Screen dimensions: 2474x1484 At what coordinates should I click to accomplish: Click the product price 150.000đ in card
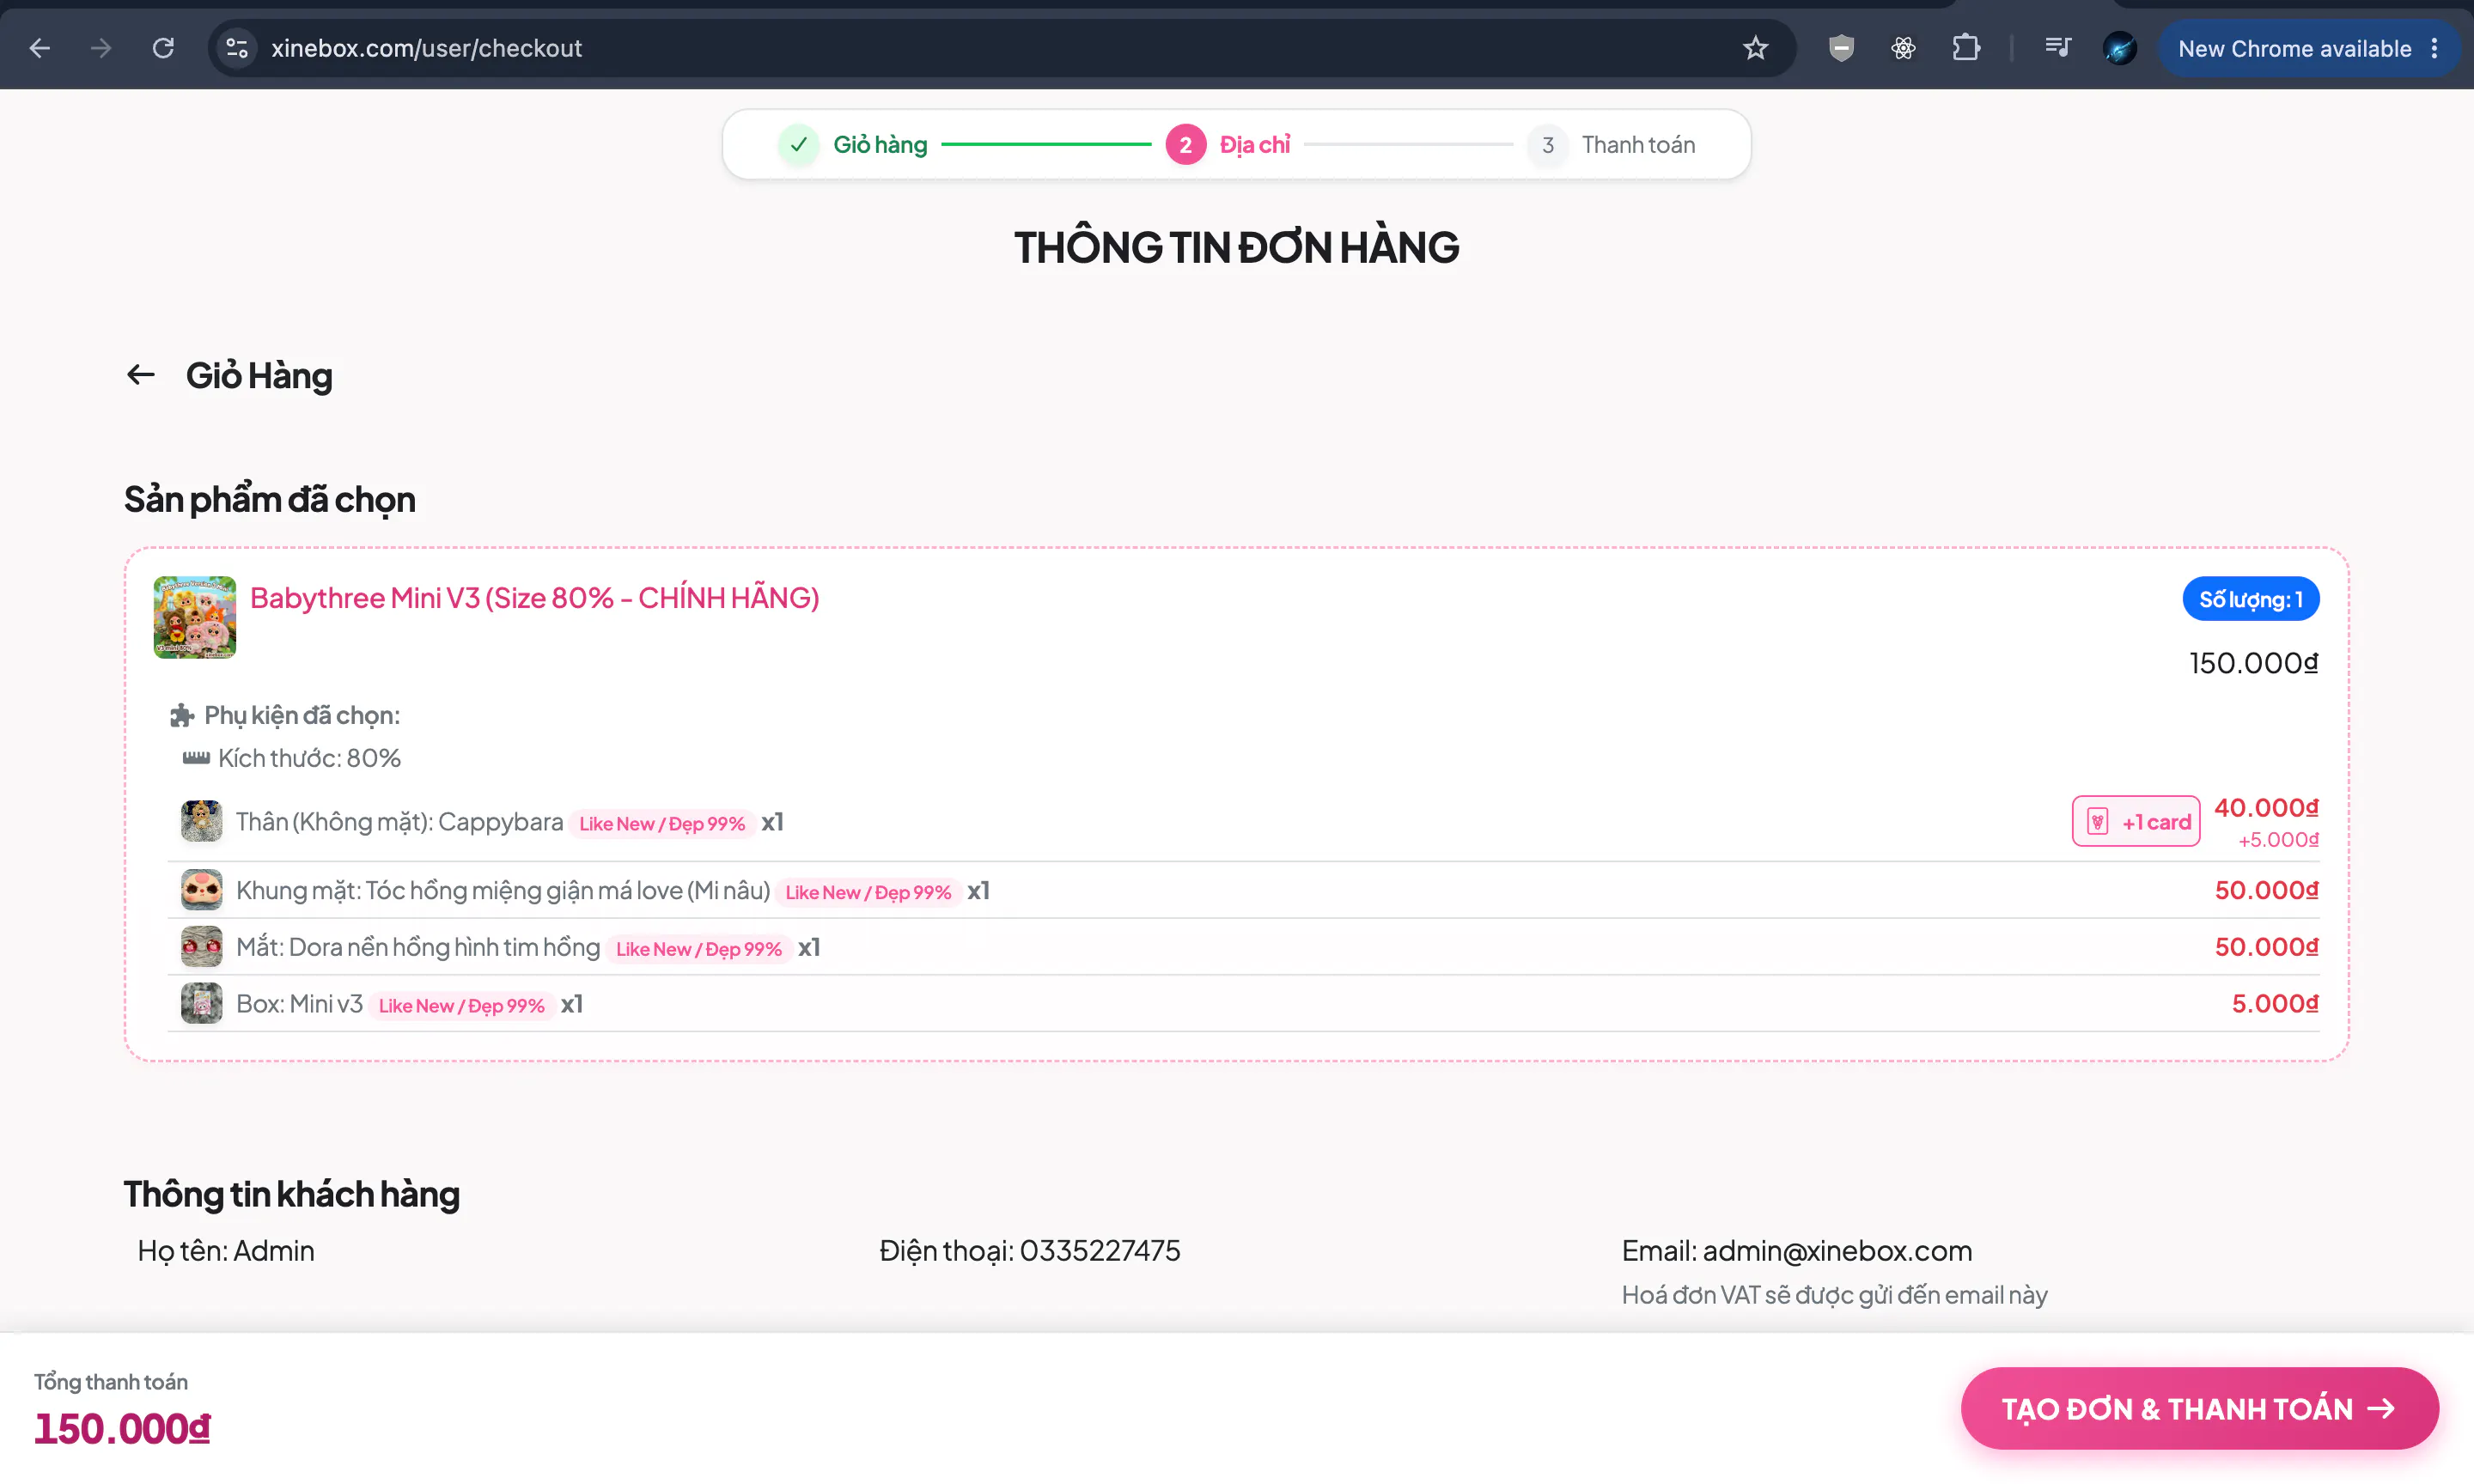tap(2253, 663)
